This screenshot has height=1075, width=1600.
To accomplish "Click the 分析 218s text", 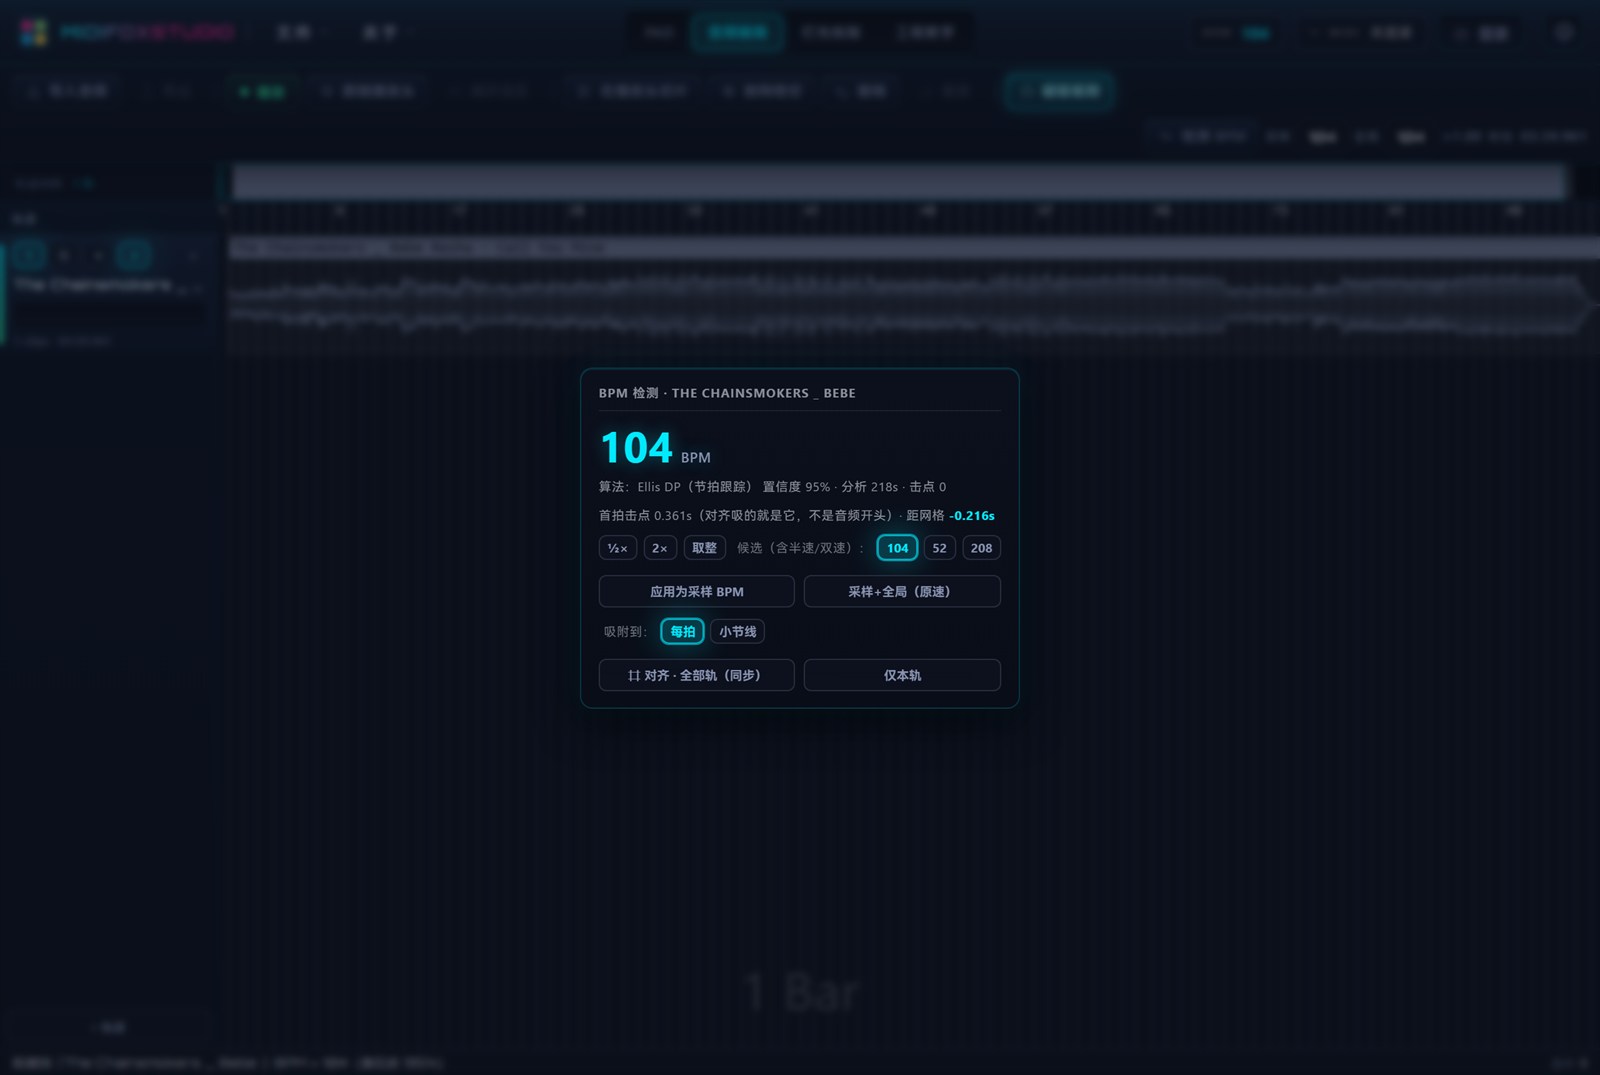I will 870,487.
